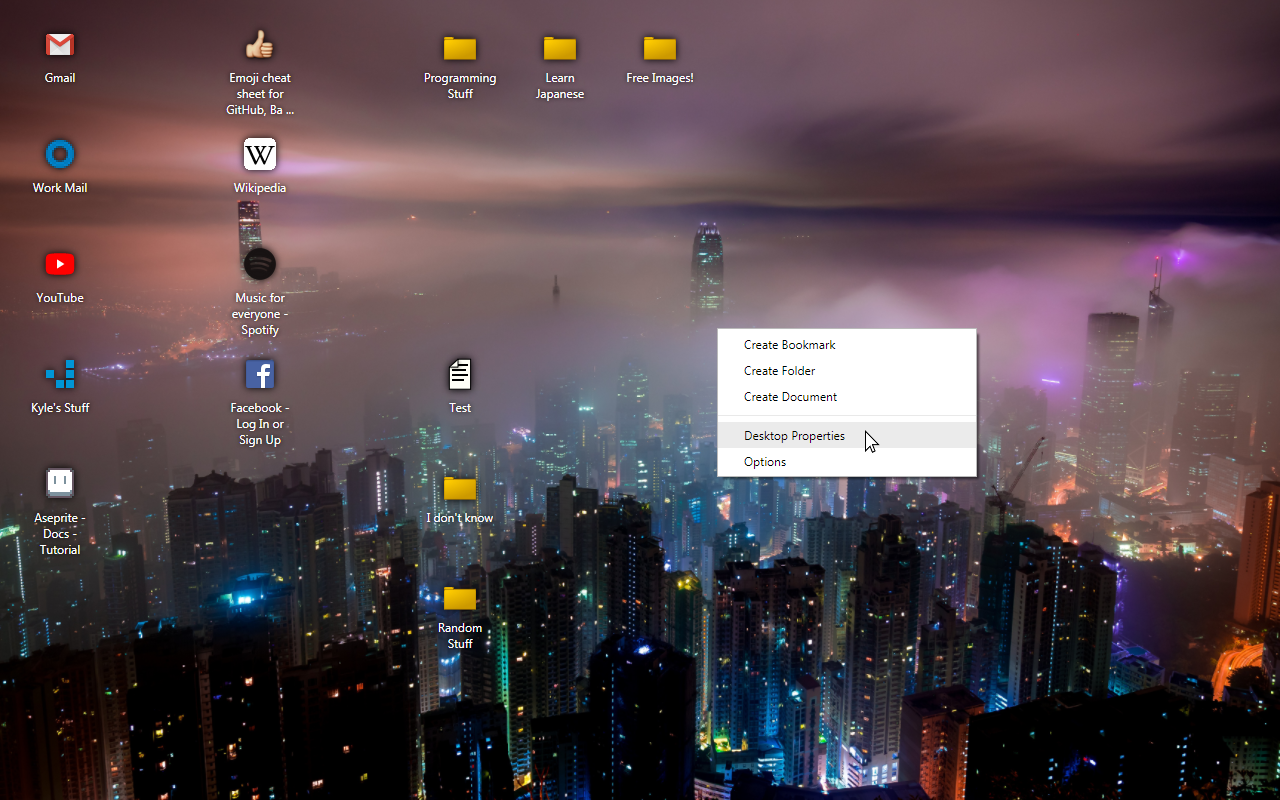The height and width of the screenshot is (800, 1280).
Task: Choose Create Document
Action: 789,396
